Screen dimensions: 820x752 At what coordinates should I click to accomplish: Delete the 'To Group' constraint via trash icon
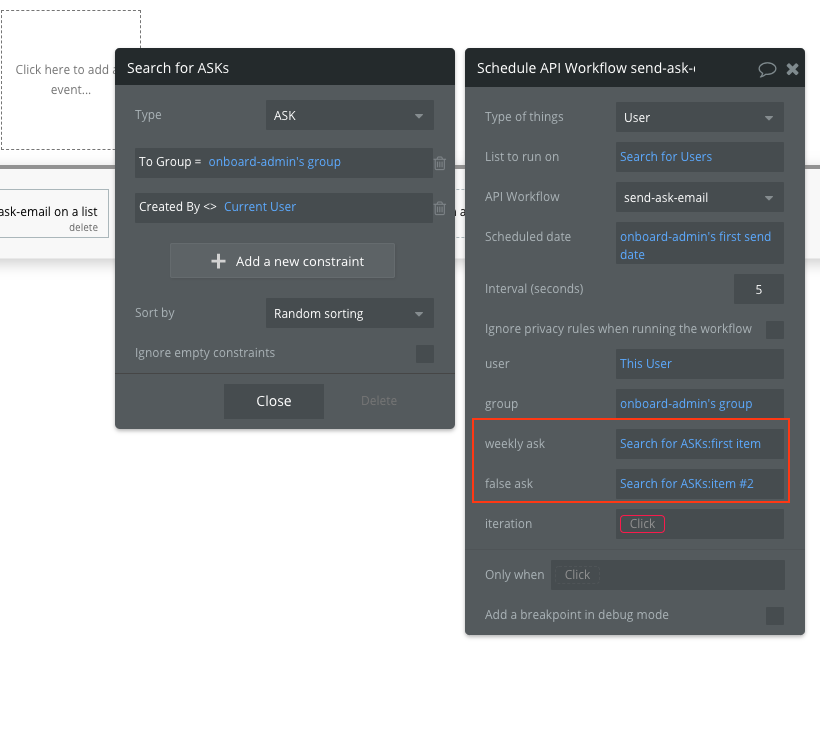click(440, 164)
